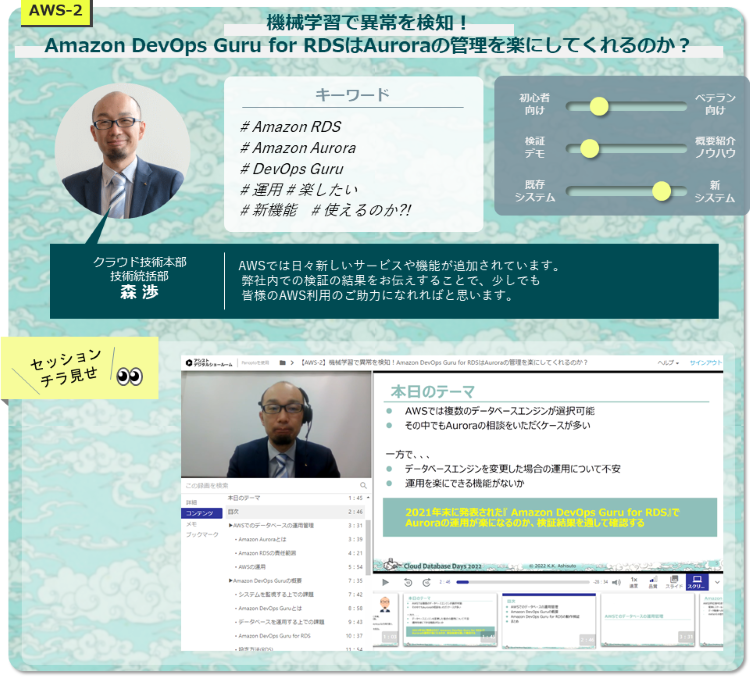
Task: Click the rewind 10 seconds icon
Action: pyautogui.click(x=407, y=581)
